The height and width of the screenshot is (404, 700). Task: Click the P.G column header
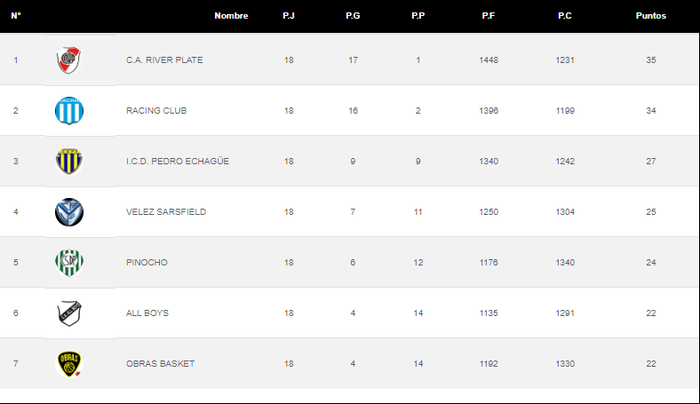(x=353, y=16)
